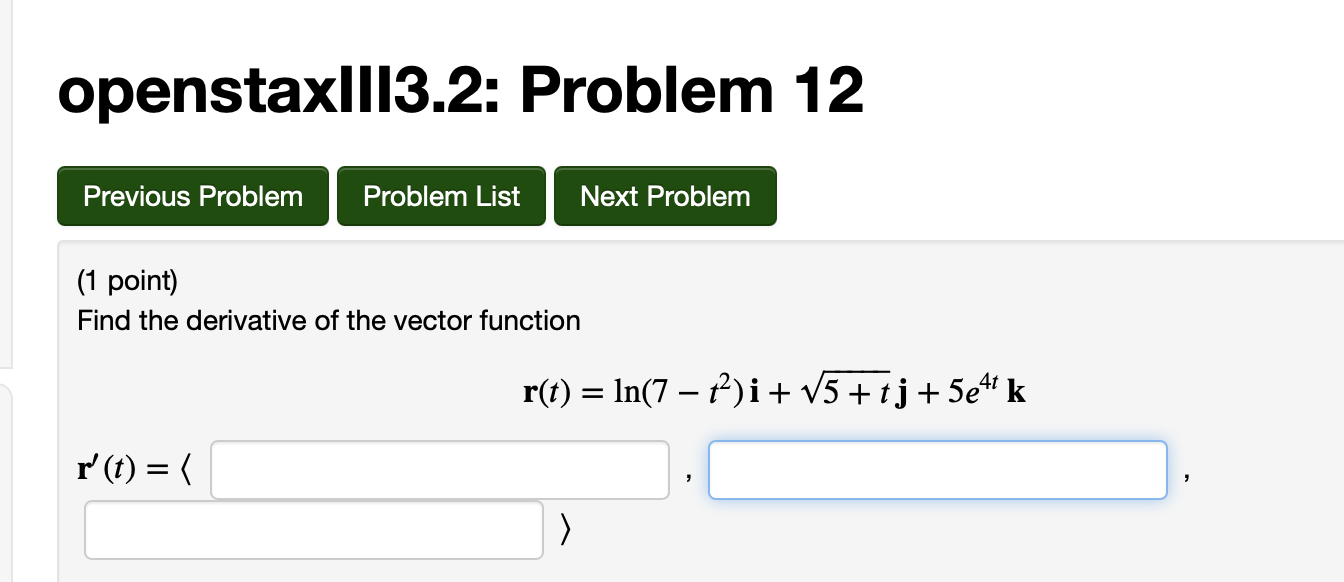The height and width of the screenshot is (582, 1344).
Task: Navigate back using Problem List
Action: (441, 196)
